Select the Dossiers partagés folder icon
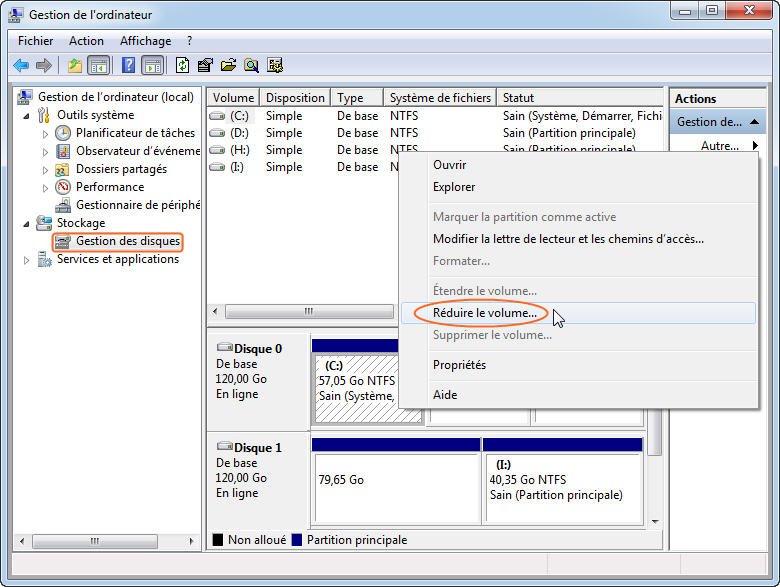This screenshot has width=780, height=587. tap(62, 170)
